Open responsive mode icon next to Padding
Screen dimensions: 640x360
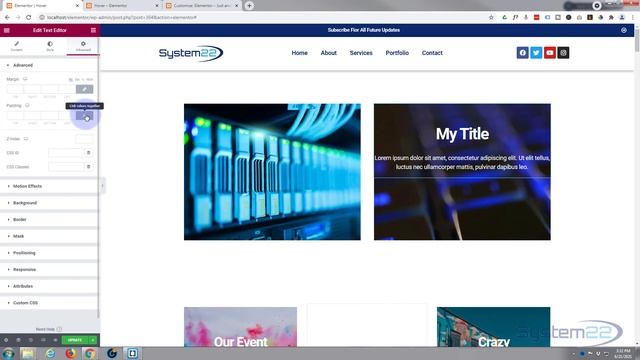click(27, 105)
